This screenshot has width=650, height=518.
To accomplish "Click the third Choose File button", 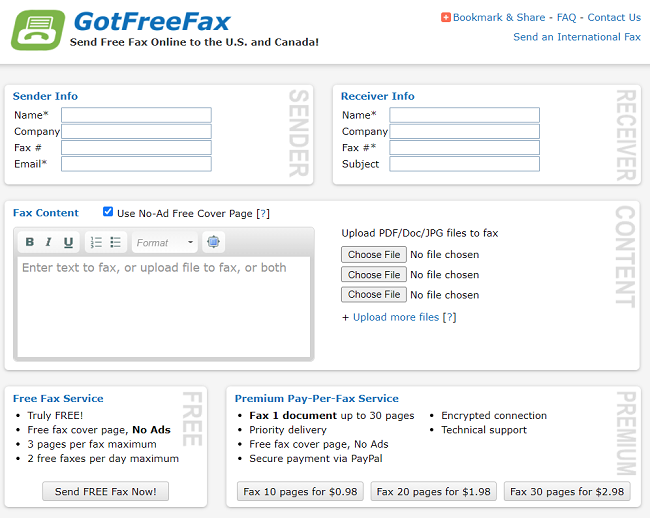I will pos(374,295).
